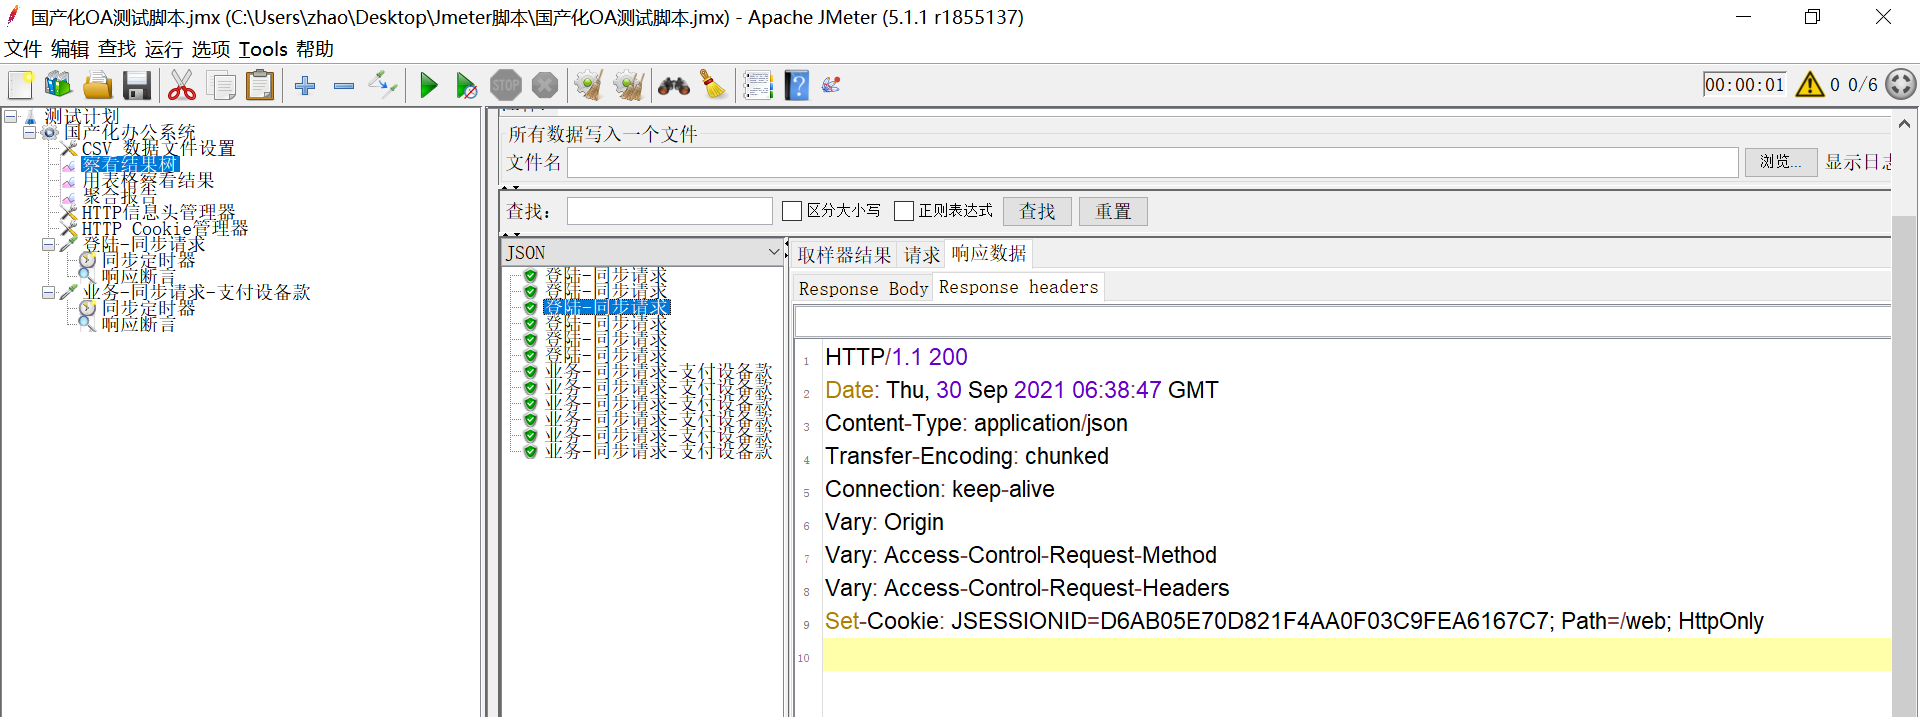Image resolution: width=1920 pixels, height=717 pixels.
Task: Click the 重置 reset button
Action: (1113, 211)
